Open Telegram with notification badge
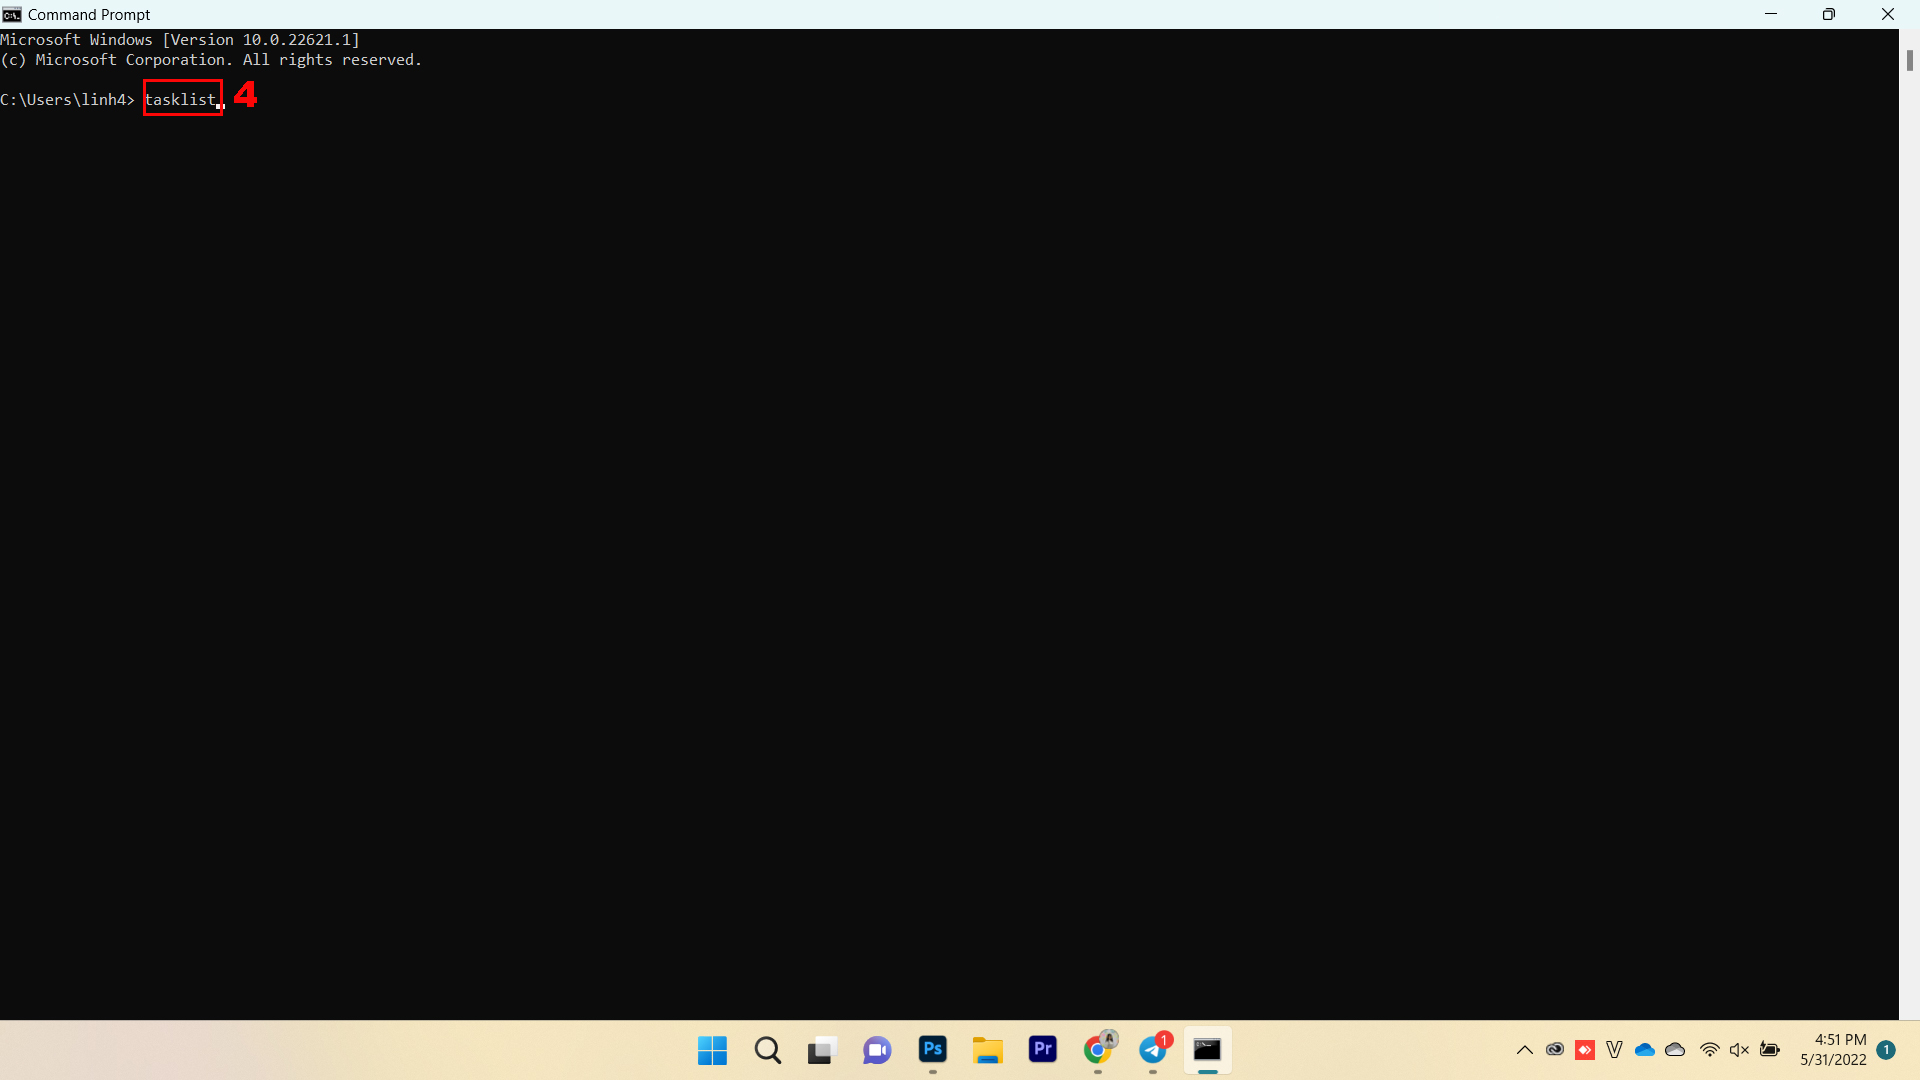The height and width of the screenshot is (1080, 1920). 1153,1050
